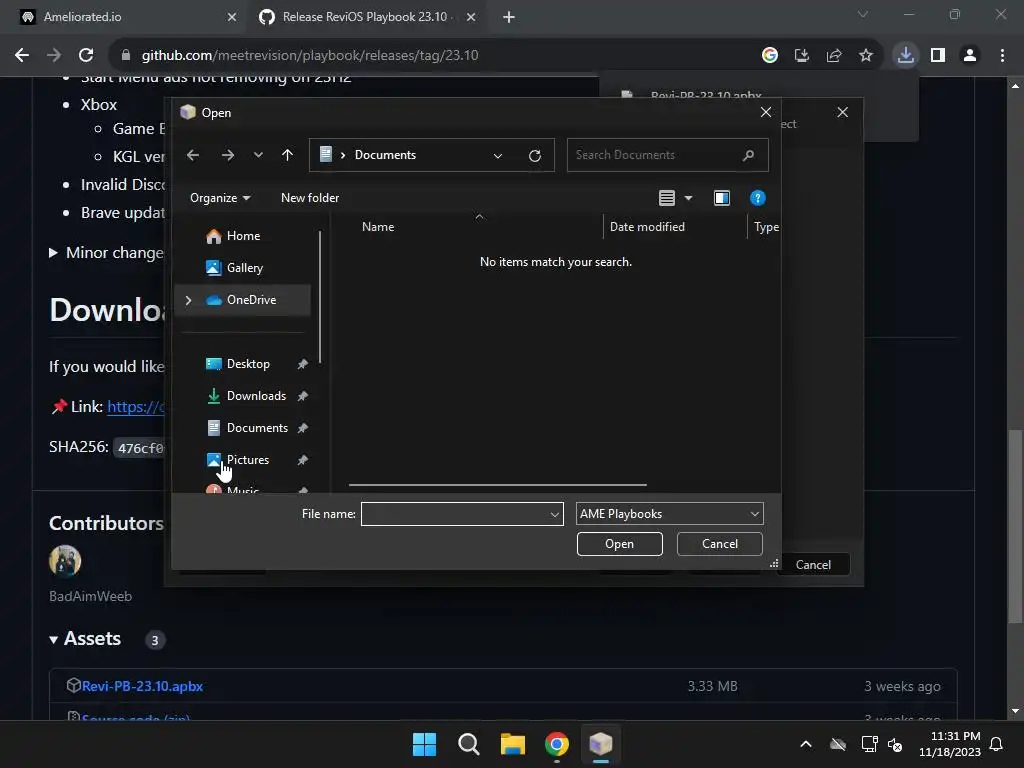Reload the GitHub page
The height and width of the screenshot is (768, 1024).
coord(86,56)
